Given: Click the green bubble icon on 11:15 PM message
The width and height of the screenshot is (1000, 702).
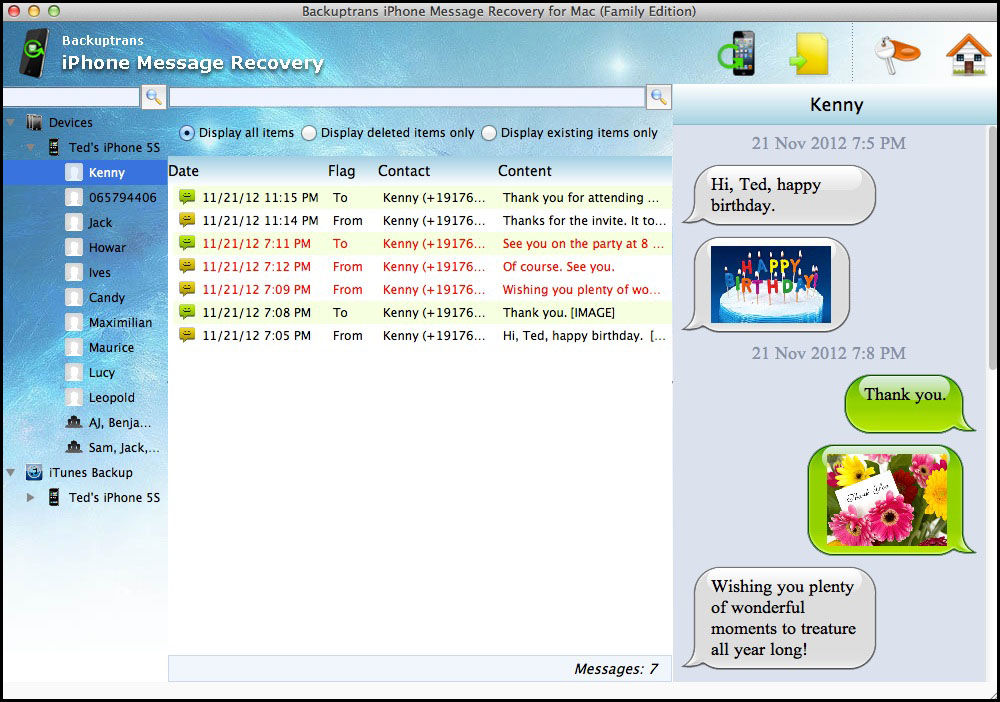Looking at the screenshot, I should click(187, 198).
